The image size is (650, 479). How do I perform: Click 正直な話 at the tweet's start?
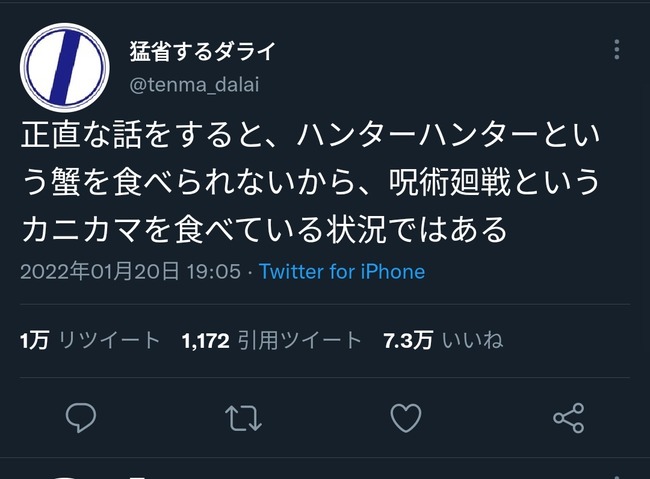(82, 135)
